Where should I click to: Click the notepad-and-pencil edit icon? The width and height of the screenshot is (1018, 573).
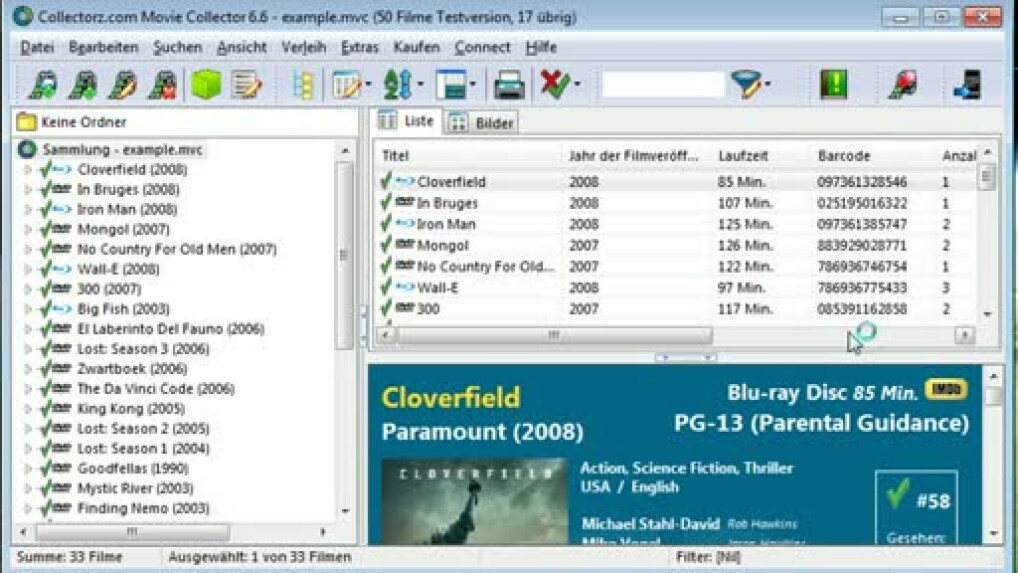(x=246, y=85)
